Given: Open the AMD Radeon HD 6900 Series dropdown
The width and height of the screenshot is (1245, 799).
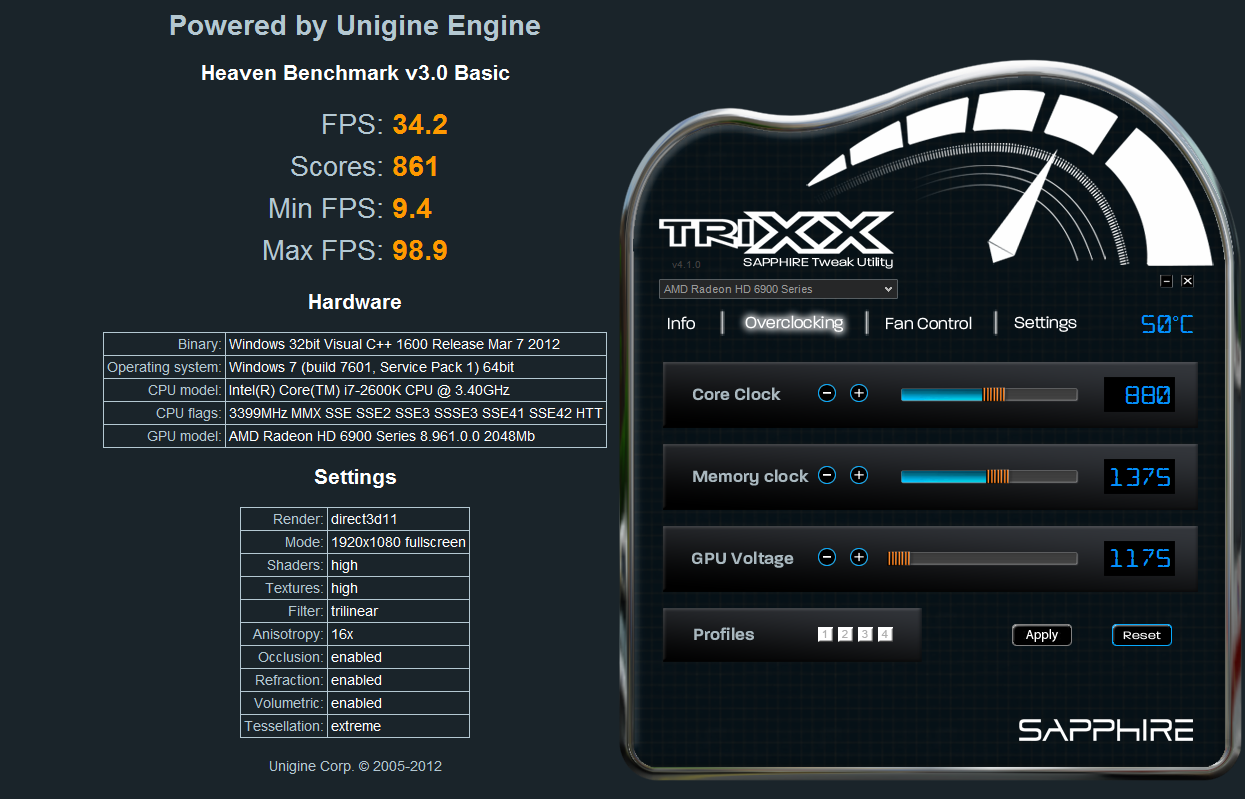Looking at the screenshot, I should [778, 289].
